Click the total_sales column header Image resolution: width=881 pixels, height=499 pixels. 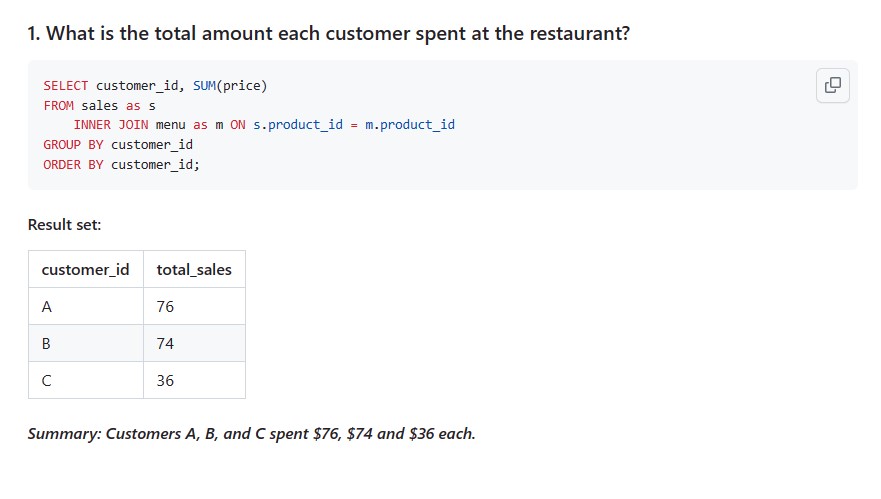pos(194,270)
